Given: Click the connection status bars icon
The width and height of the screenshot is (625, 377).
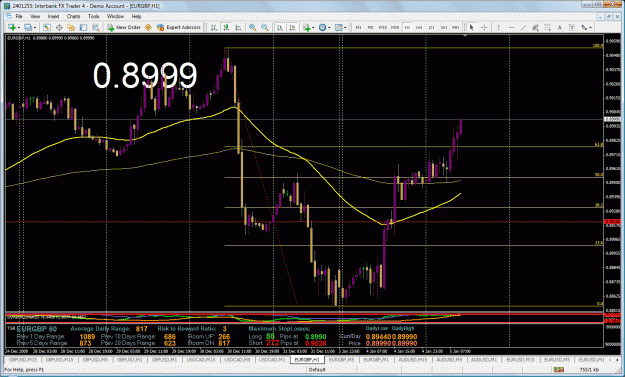Looking at the screenshot, I should pyautogui.click(x=558, y=370).
